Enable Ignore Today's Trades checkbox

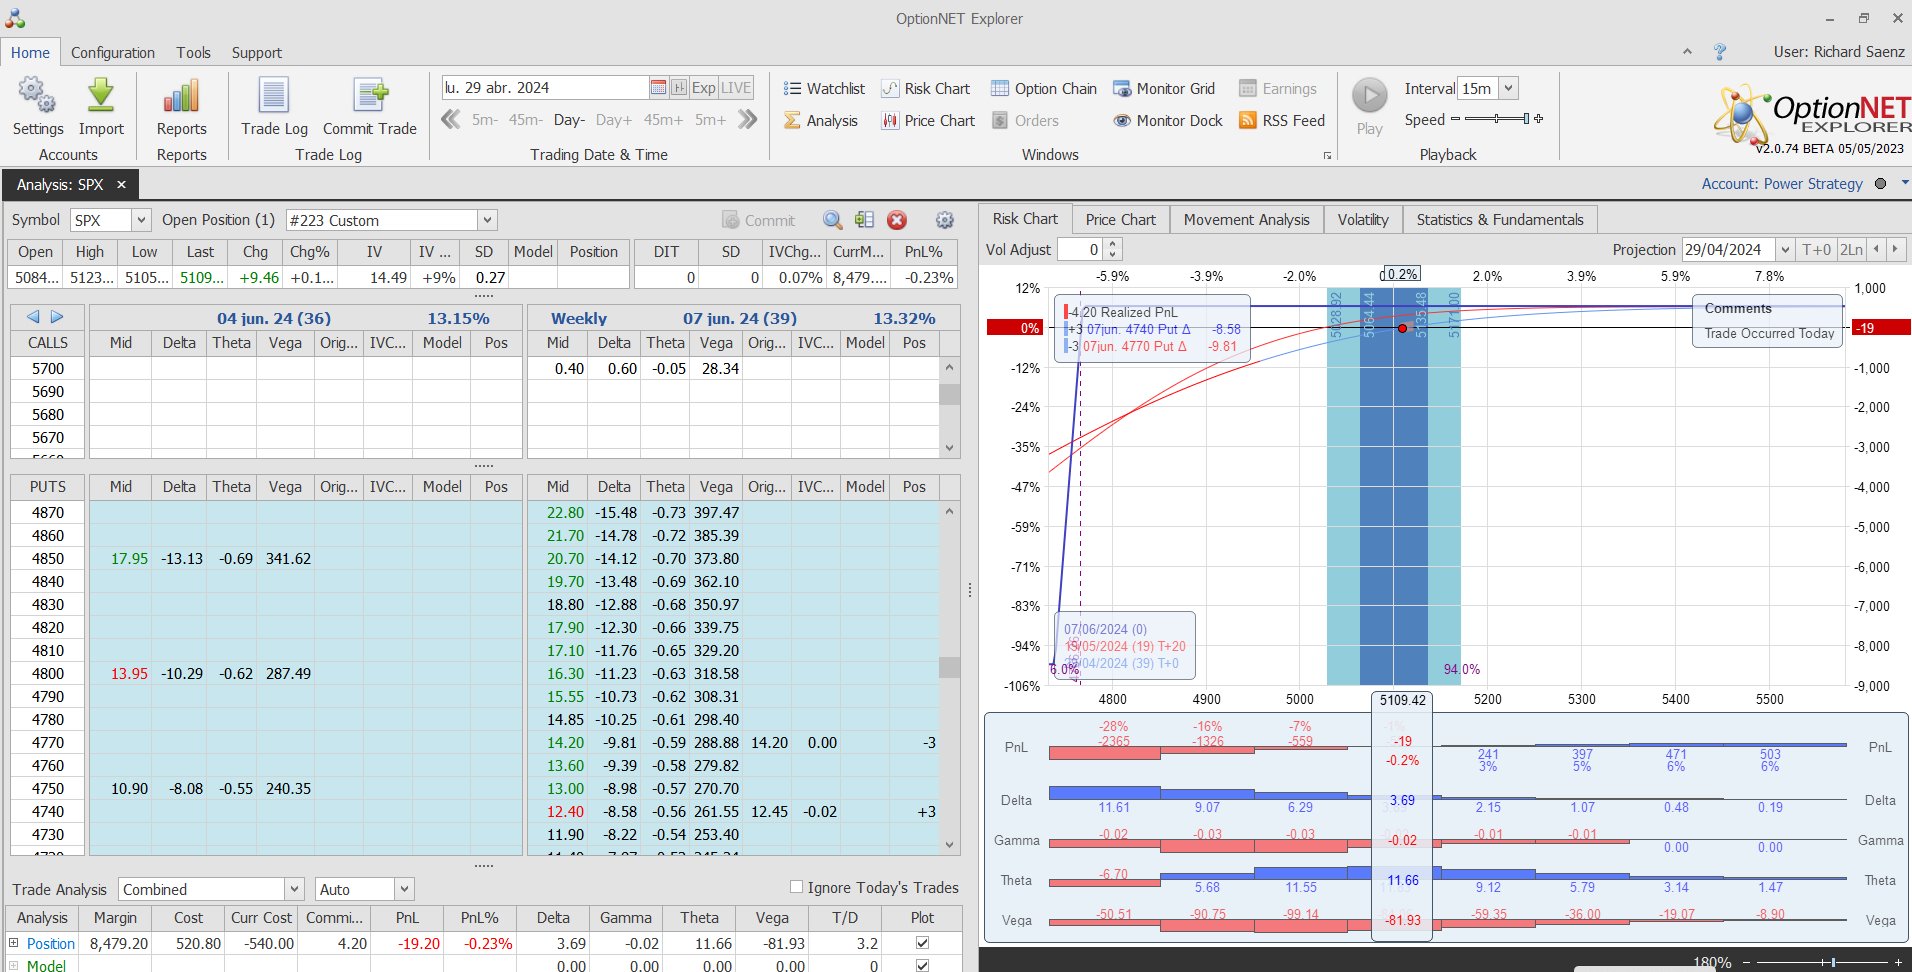coord(797,887)
